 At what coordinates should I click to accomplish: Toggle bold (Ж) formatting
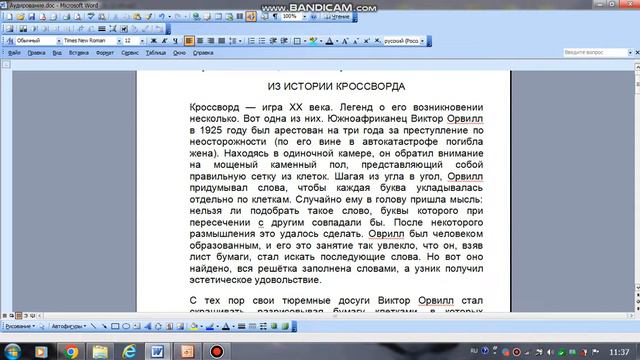point(153,41)
